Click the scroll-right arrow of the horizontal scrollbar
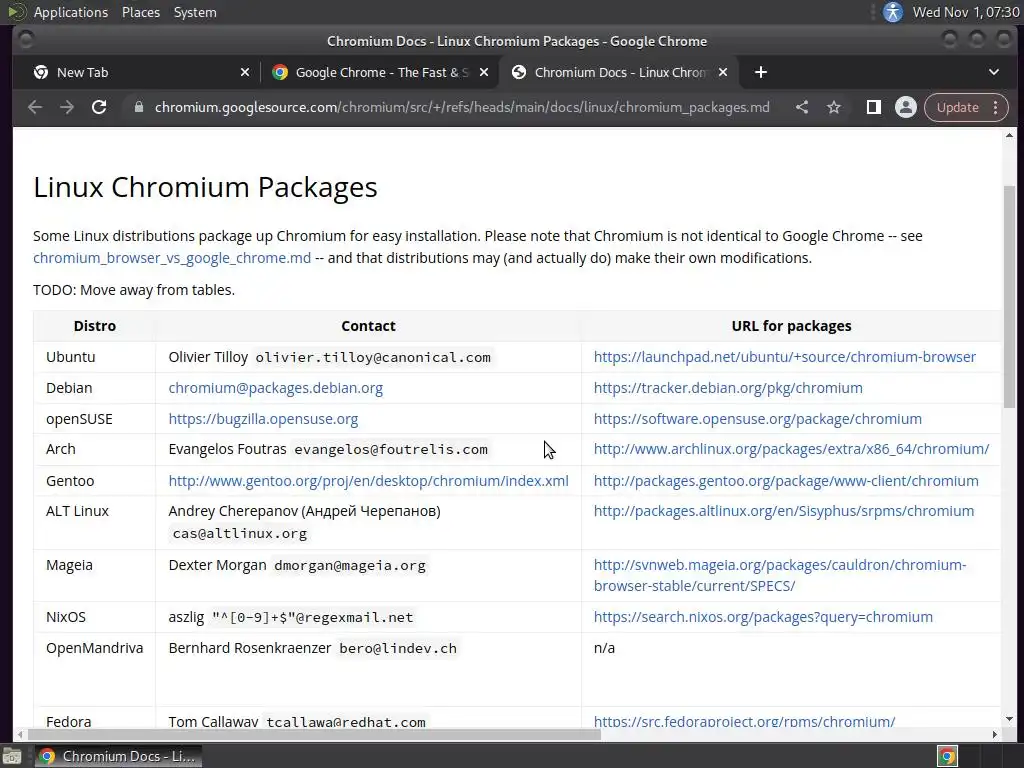 pyautogui.click(x=995, y=735)
